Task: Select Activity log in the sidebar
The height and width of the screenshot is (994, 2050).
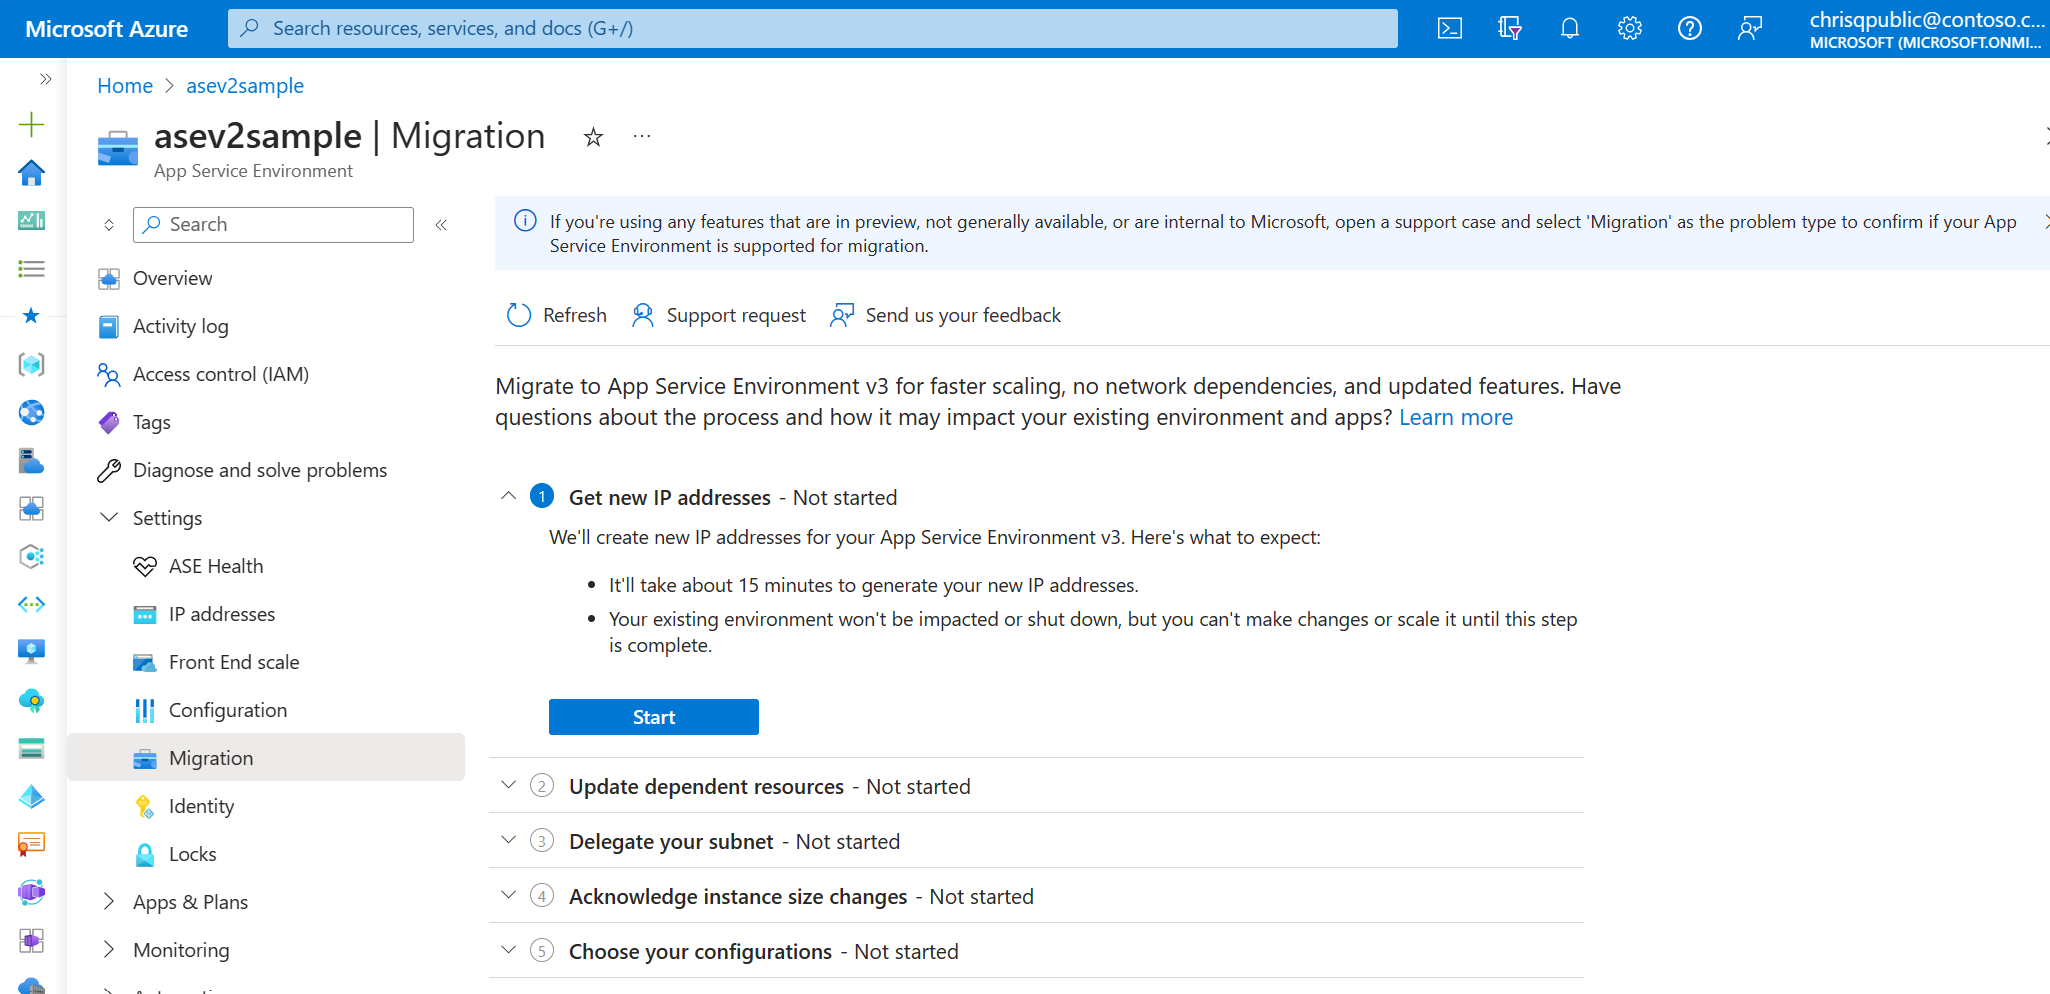Action: point(180,326)
